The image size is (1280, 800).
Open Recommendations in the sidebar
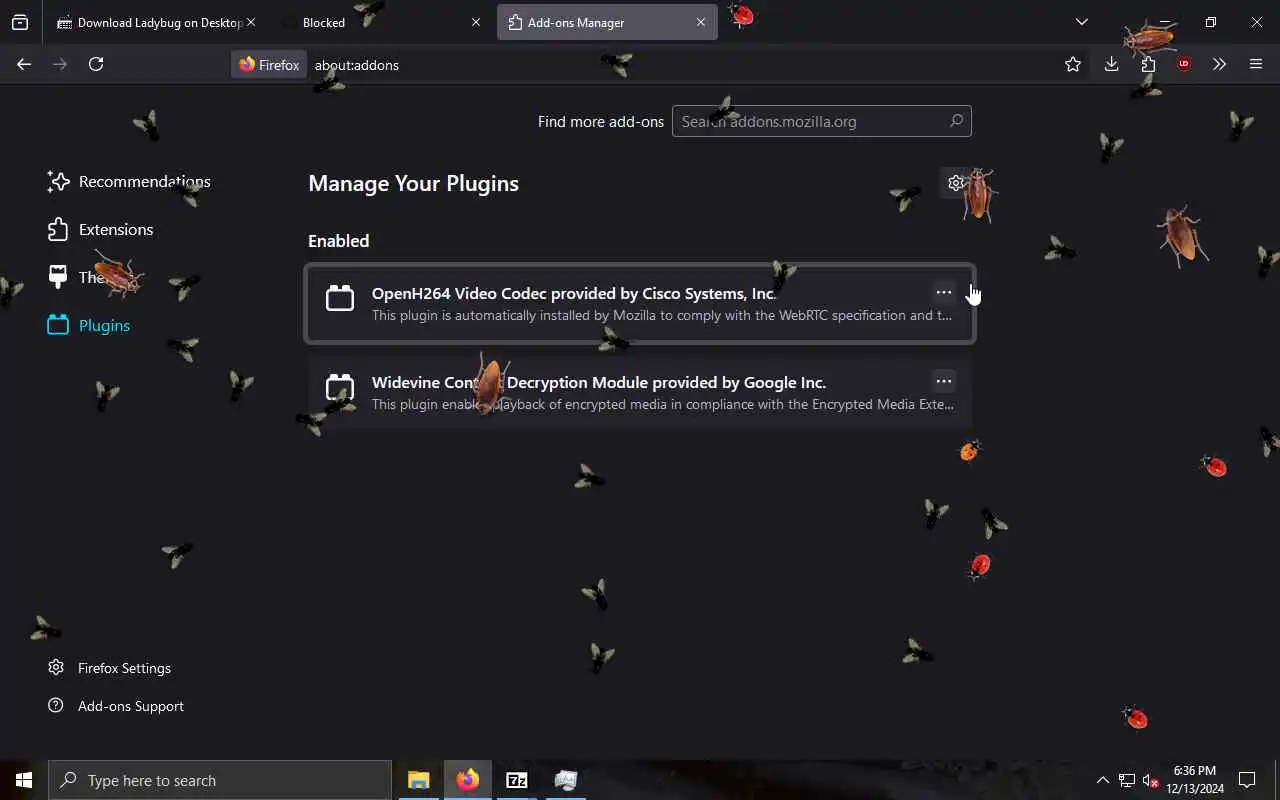128,182
